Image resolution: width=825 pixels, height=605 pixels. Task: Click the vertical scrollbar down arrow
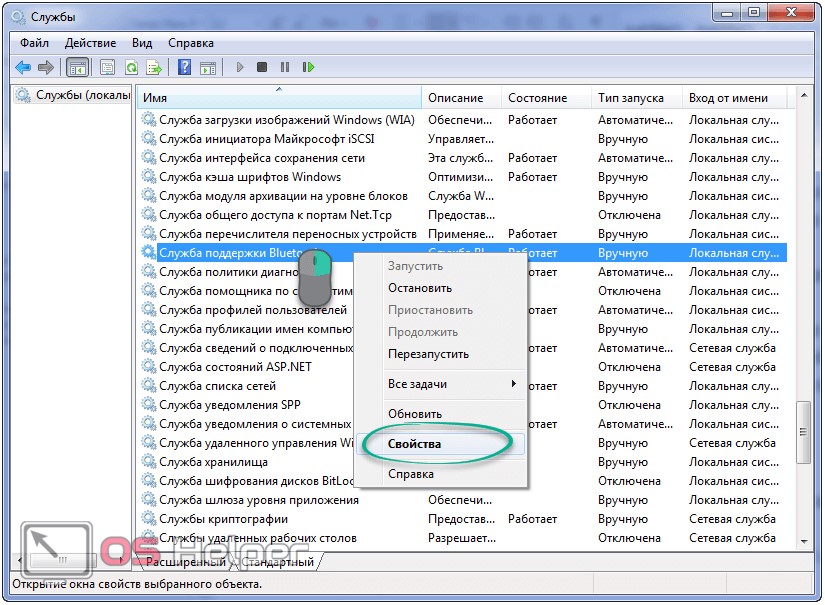click(x=804, y=540)
